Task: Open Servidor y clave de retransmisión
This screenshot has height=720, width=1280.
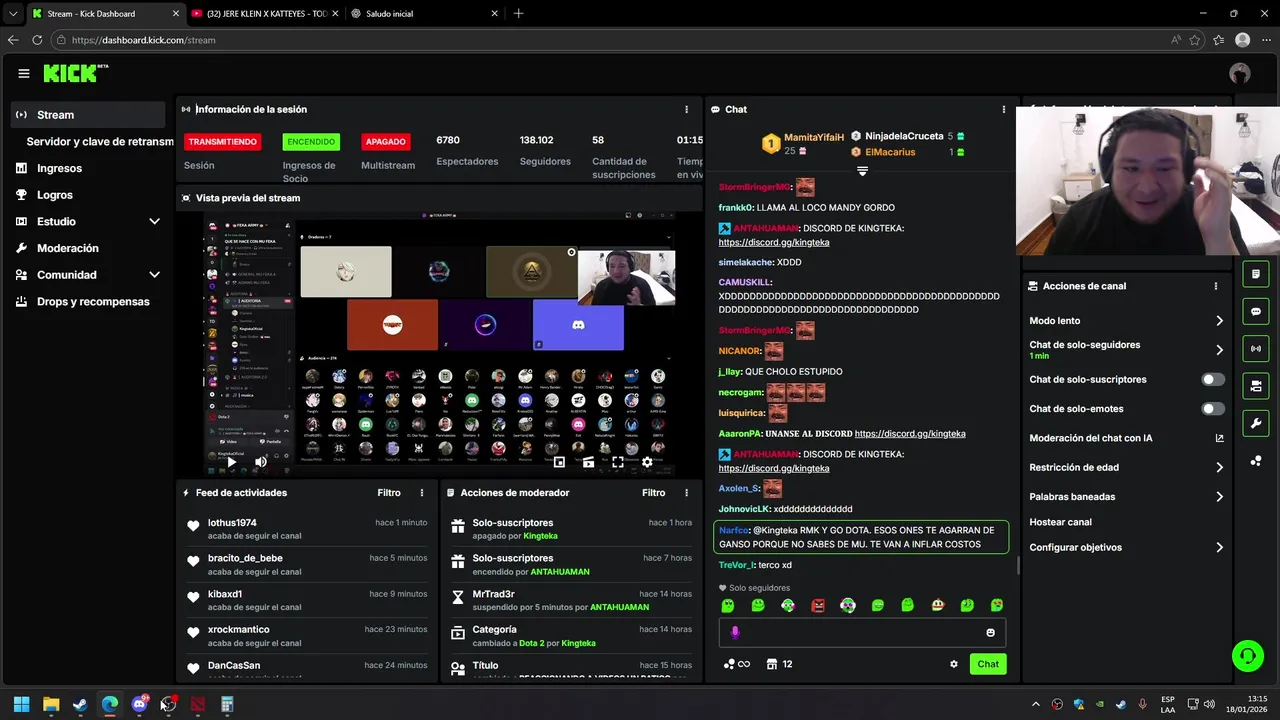Action: tap(98, 142)
